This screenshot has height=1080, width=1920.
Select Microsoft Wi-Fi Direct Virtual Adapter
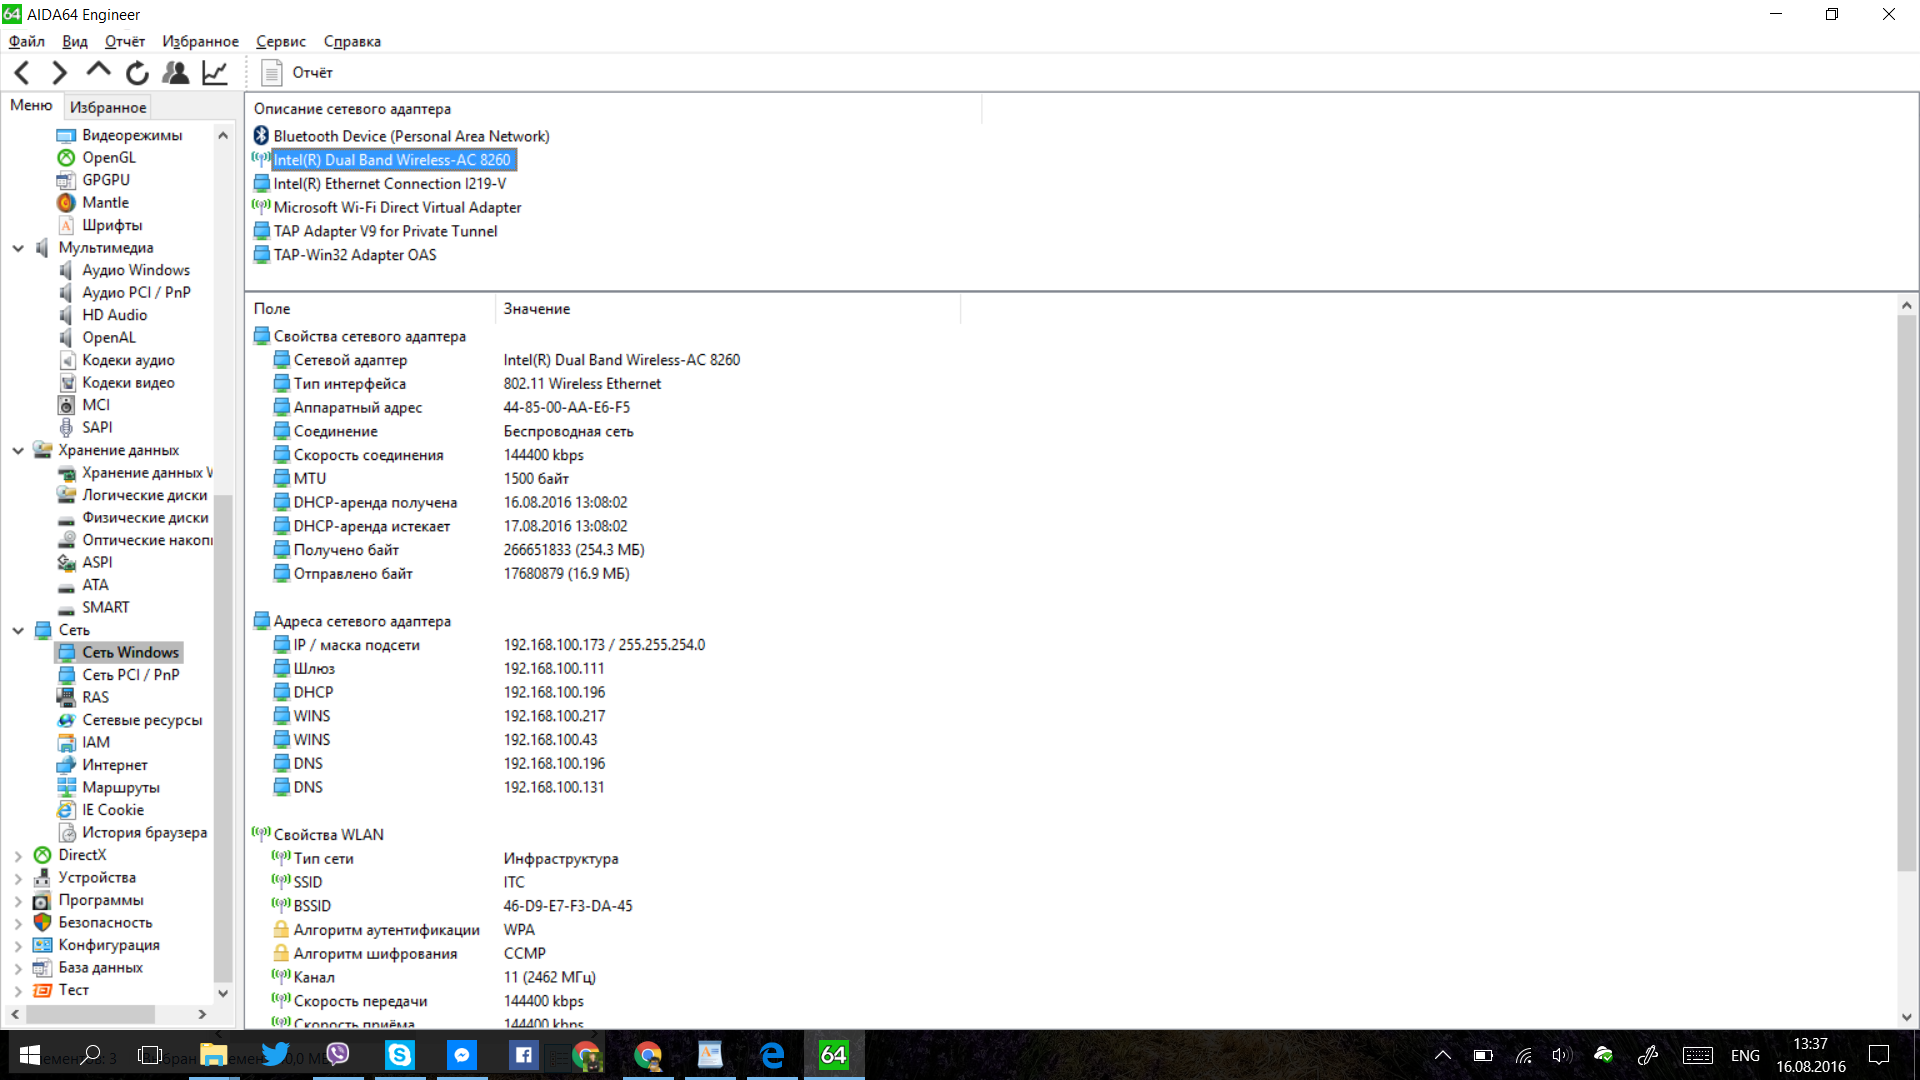point(397,208)
